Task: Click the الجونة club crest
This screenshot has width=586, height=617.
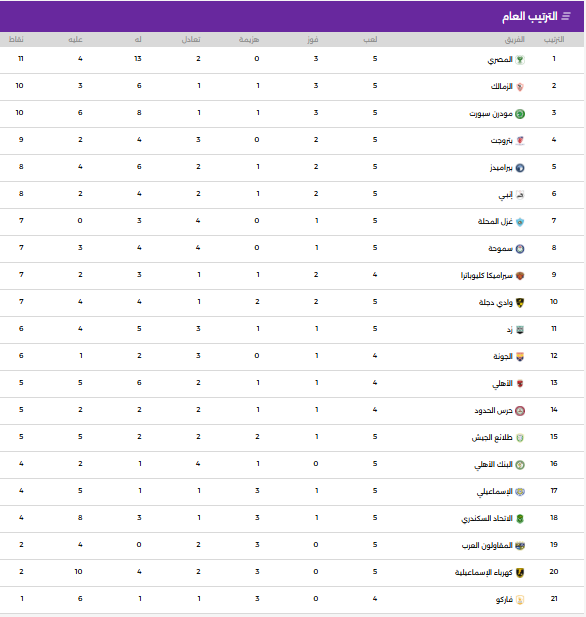Action: click(x=520, y=357)
